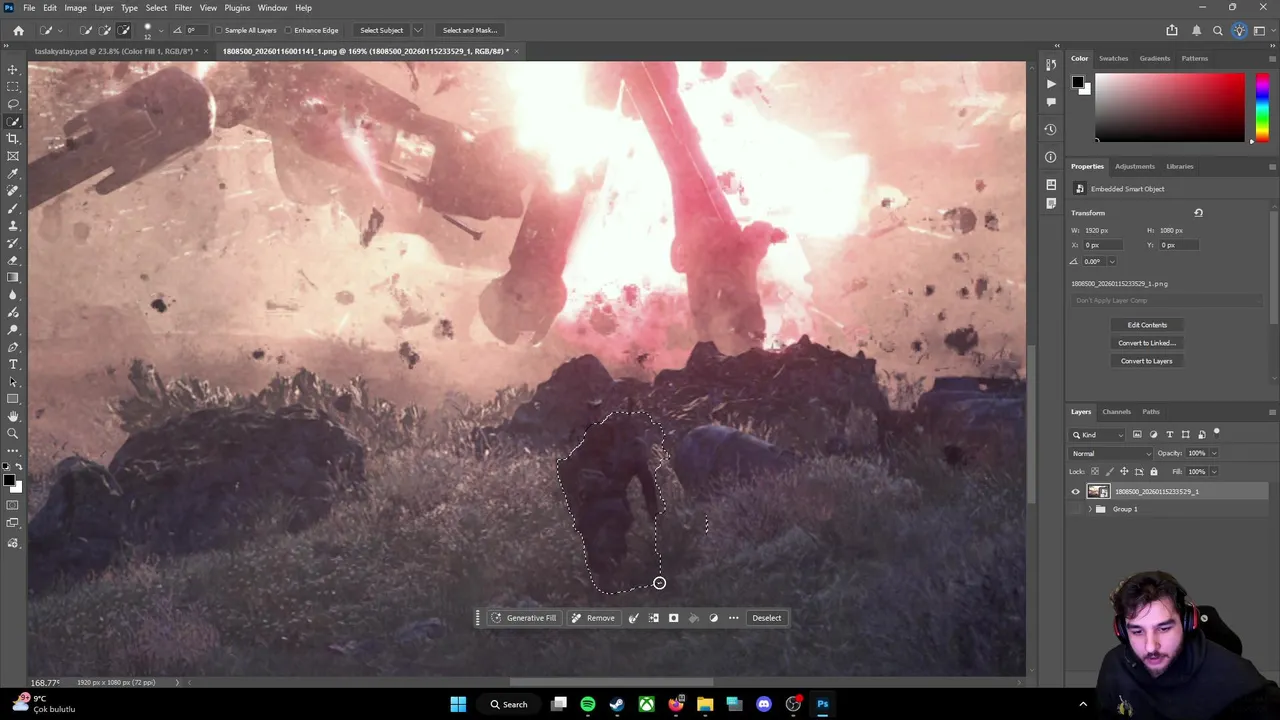Enable Sample All Layers checkbox

pyautogui.click(x=220, y=30)
